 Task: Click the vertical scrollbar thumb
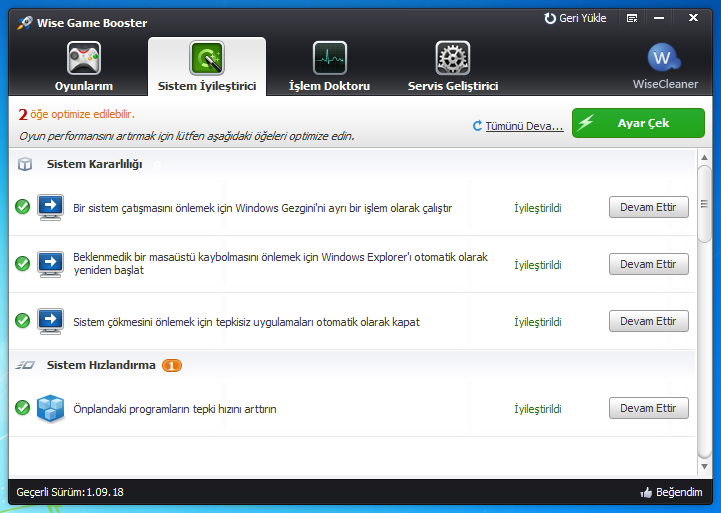(x=704, y=204)
